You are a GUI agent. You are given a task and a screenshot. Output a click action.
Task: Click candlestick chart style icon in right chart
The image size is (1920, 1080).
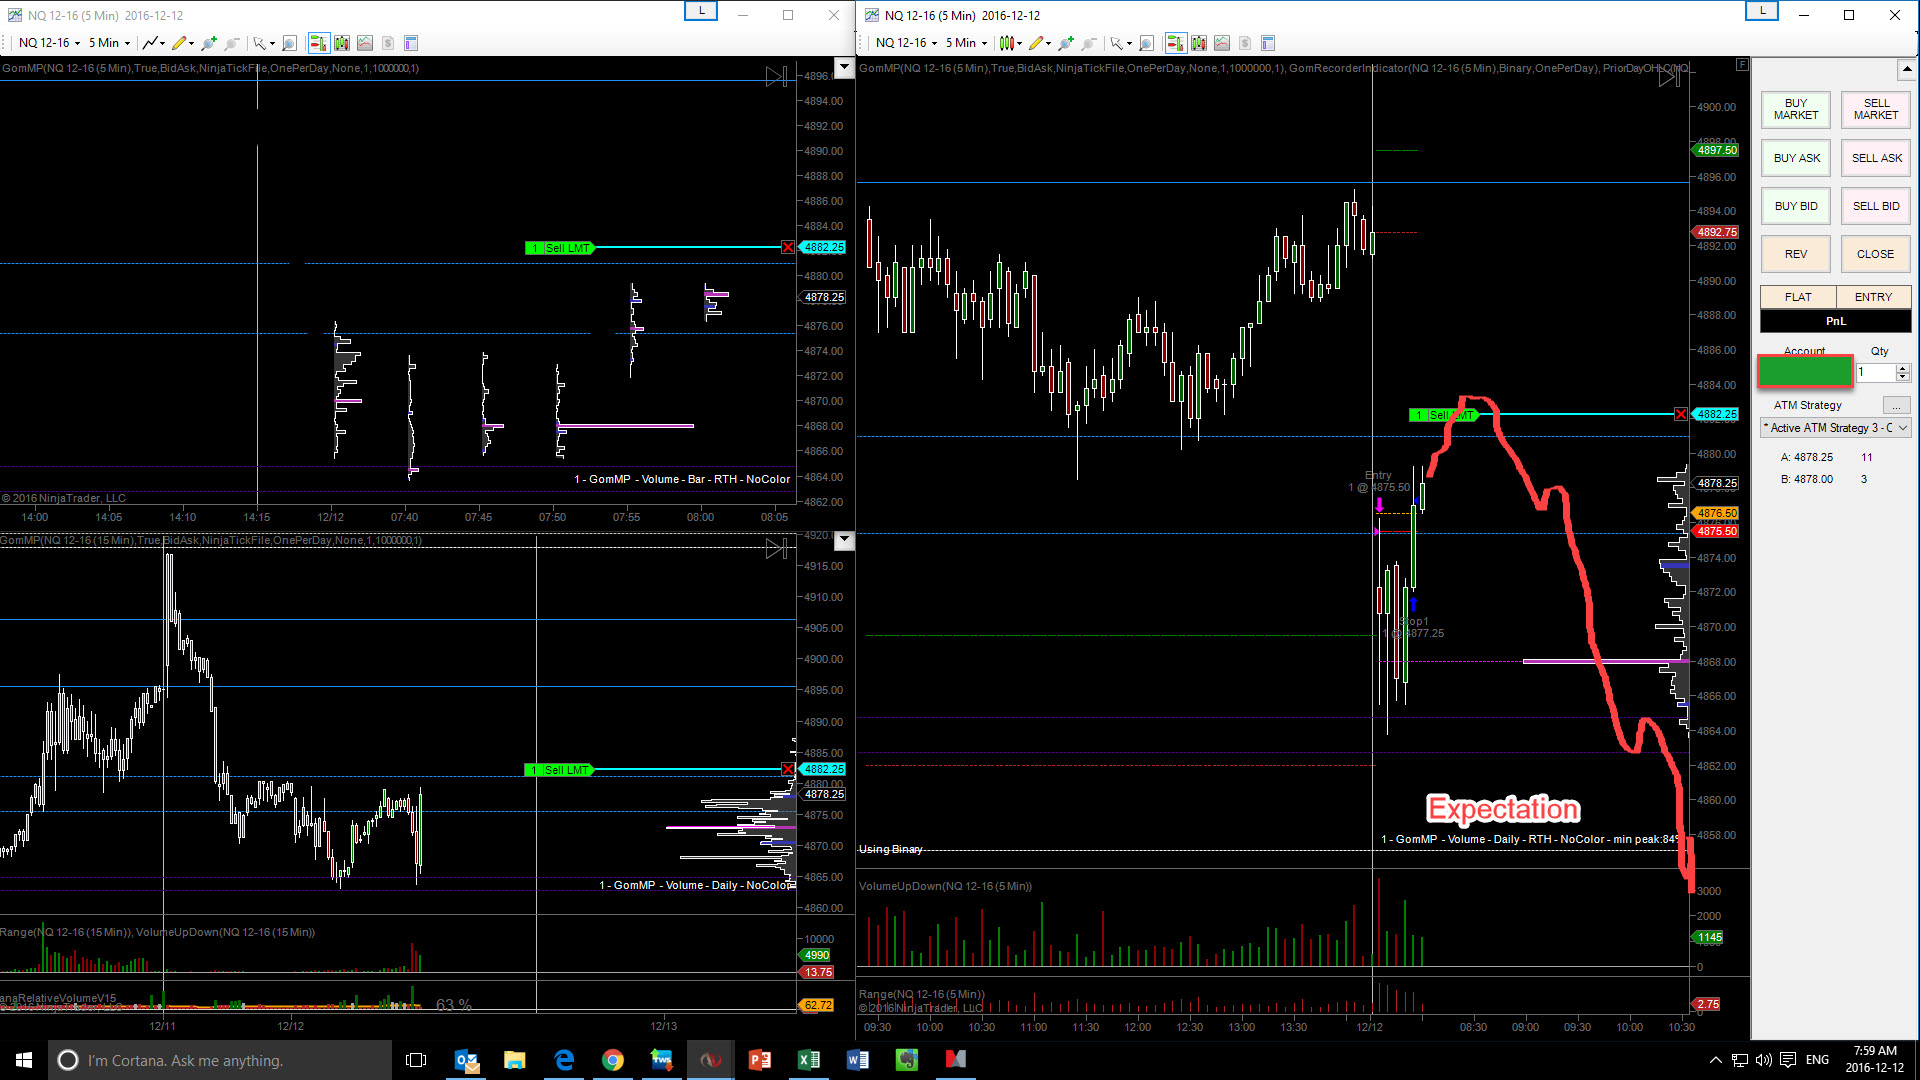[x=1007, y=43]
